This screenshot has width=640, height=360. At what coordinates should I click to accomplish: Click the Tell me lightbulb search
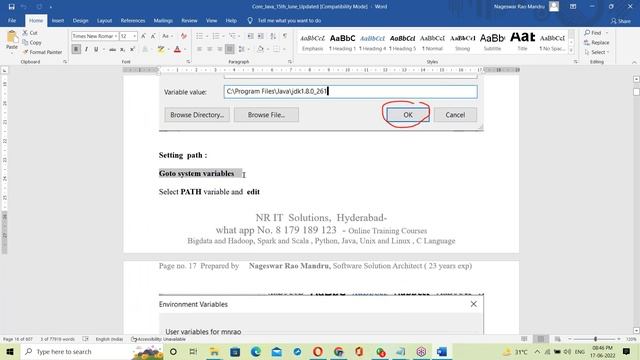pos(250,20)
